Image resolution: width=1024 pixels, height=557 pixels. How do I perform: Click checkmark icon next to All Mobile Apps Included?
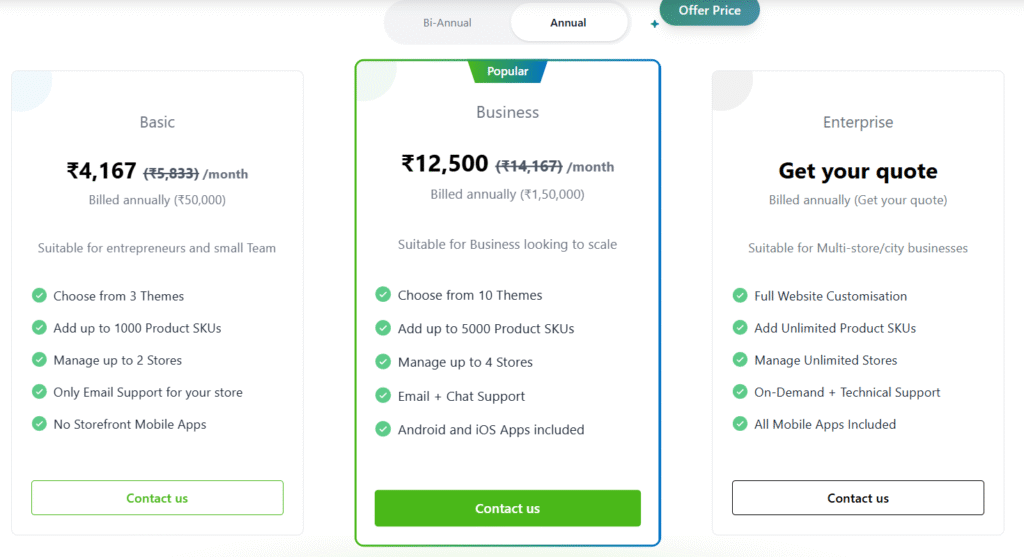pos(740,424)
